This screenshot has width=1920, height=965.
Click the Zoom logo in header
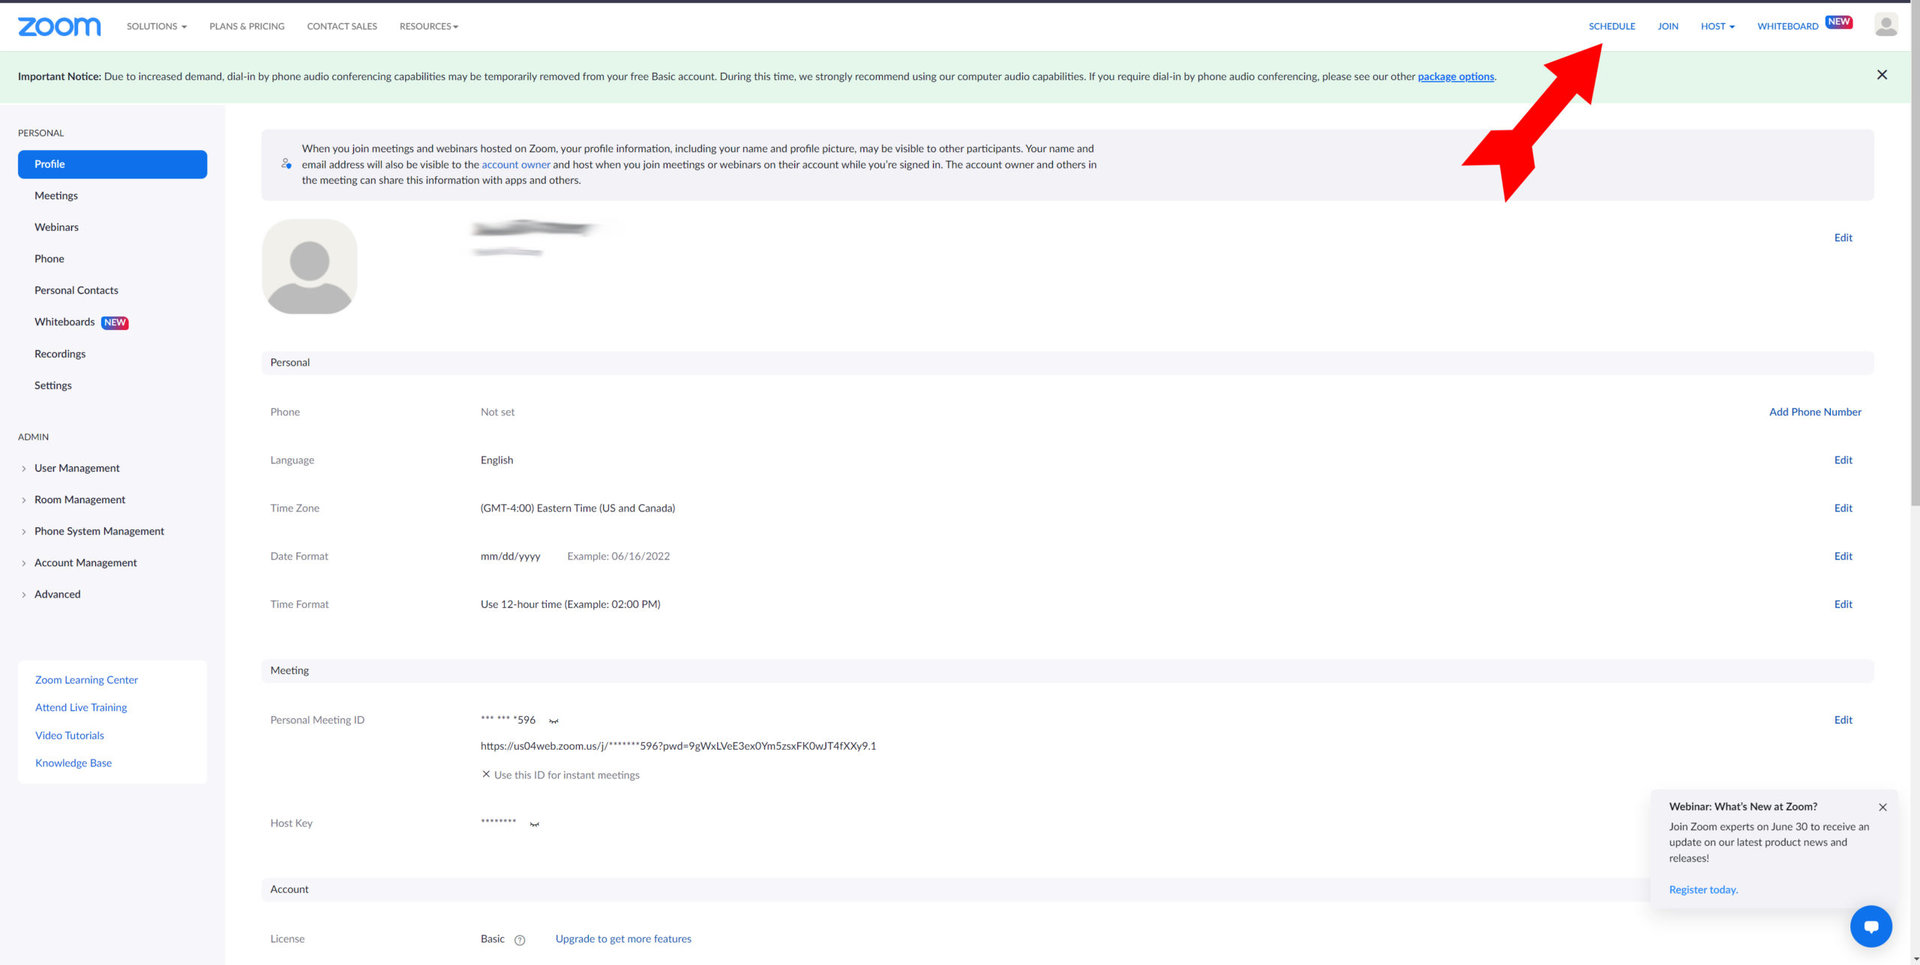pyautogui.click(x=59, y=26)
